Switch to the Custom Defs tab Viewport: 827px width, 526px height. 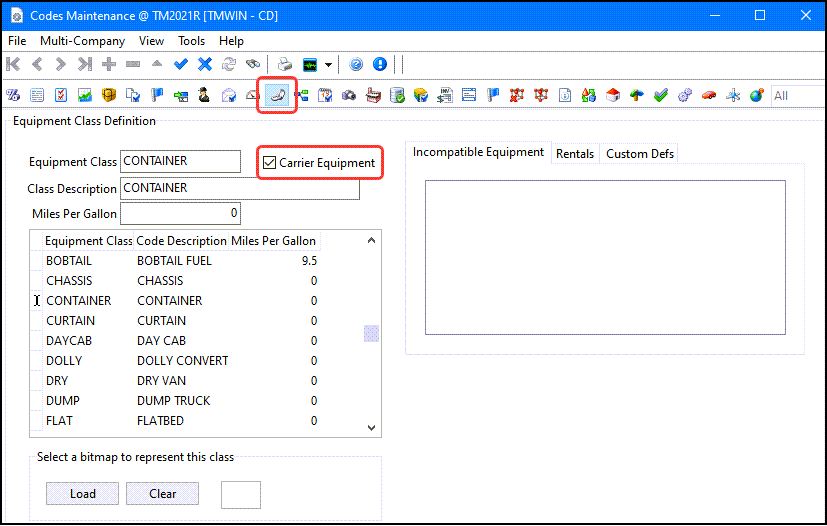pos(640,153)
